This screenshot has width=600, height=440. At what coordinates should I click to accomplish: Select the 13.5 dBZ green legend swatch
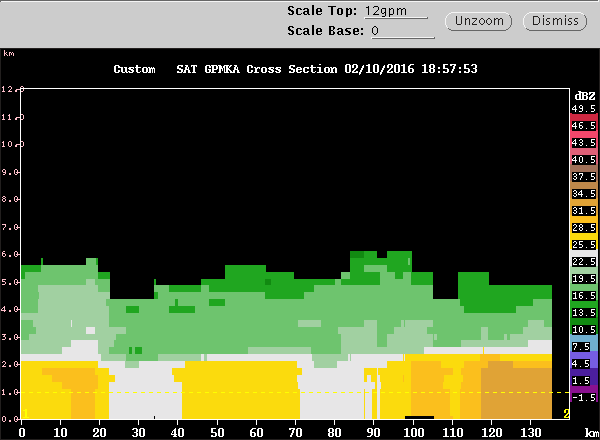pyautogui.click(x=583, y=312)
